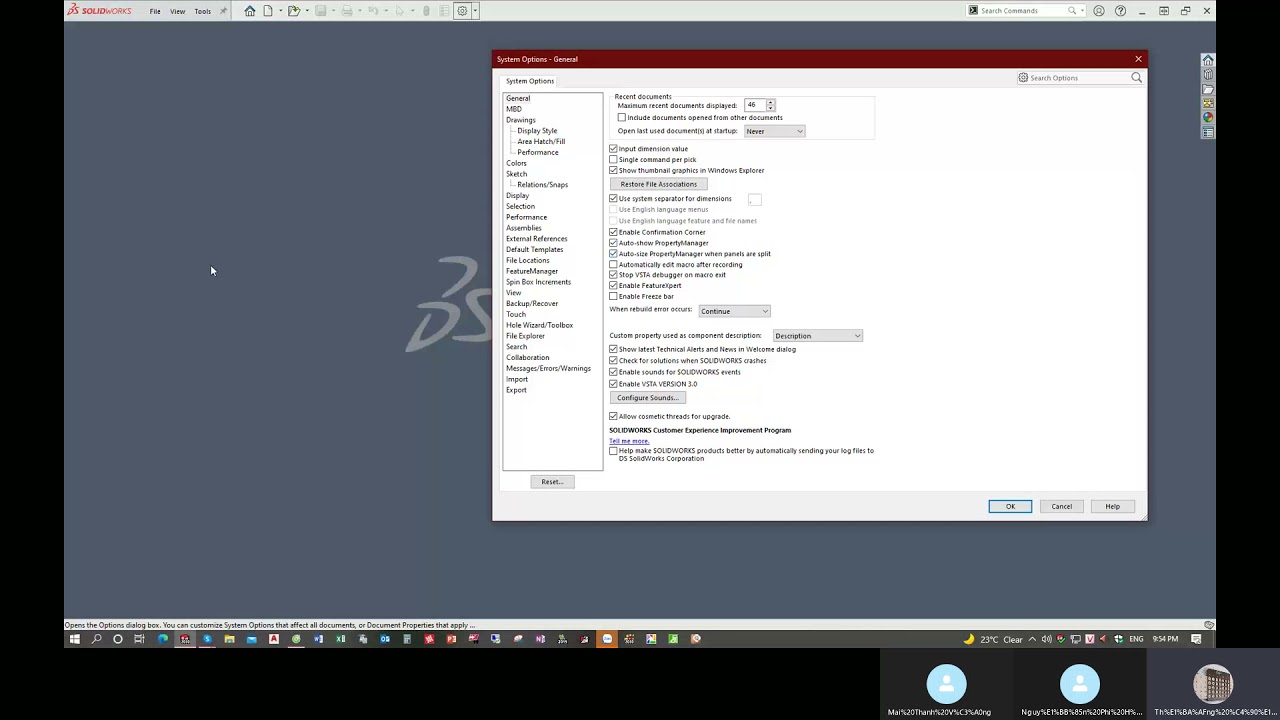Open Word from the taskbar
This screenshot has width=1280, height=720.
pyautogui.click(x=318, y=639)
